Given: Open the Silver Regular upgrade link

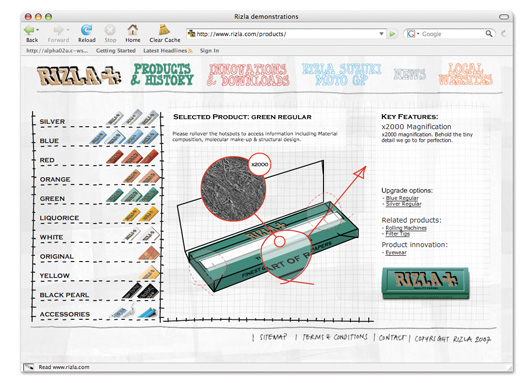Looking at the screenshot, I should click(403, 204).
